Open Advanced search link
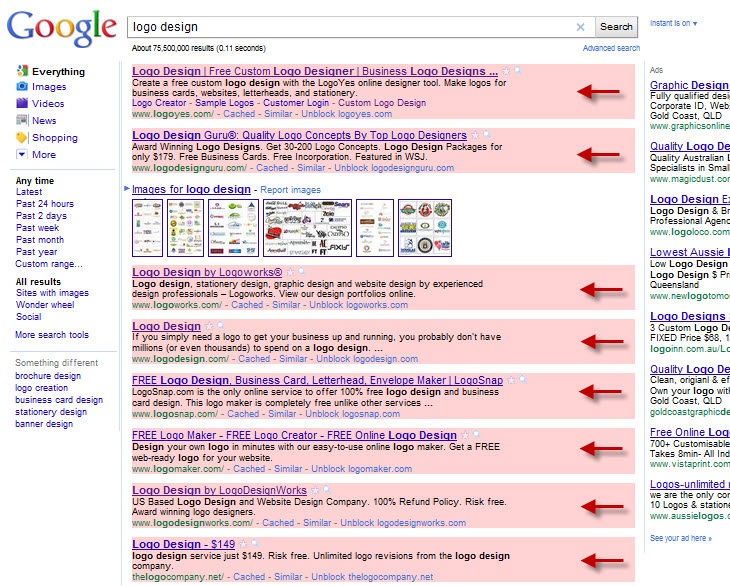The image size is (730, 586). click(x=611, y=48)
